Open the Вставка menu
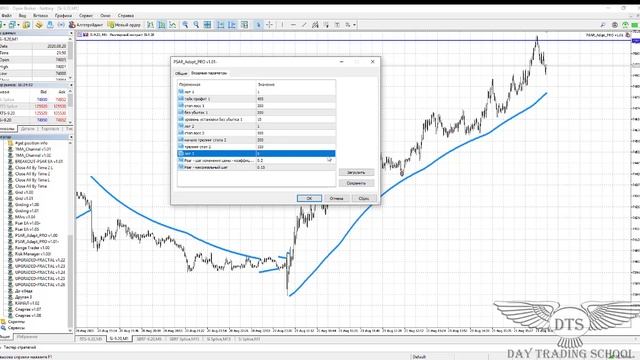The height and width of the screenshot is (360, 640). (40, 16)
